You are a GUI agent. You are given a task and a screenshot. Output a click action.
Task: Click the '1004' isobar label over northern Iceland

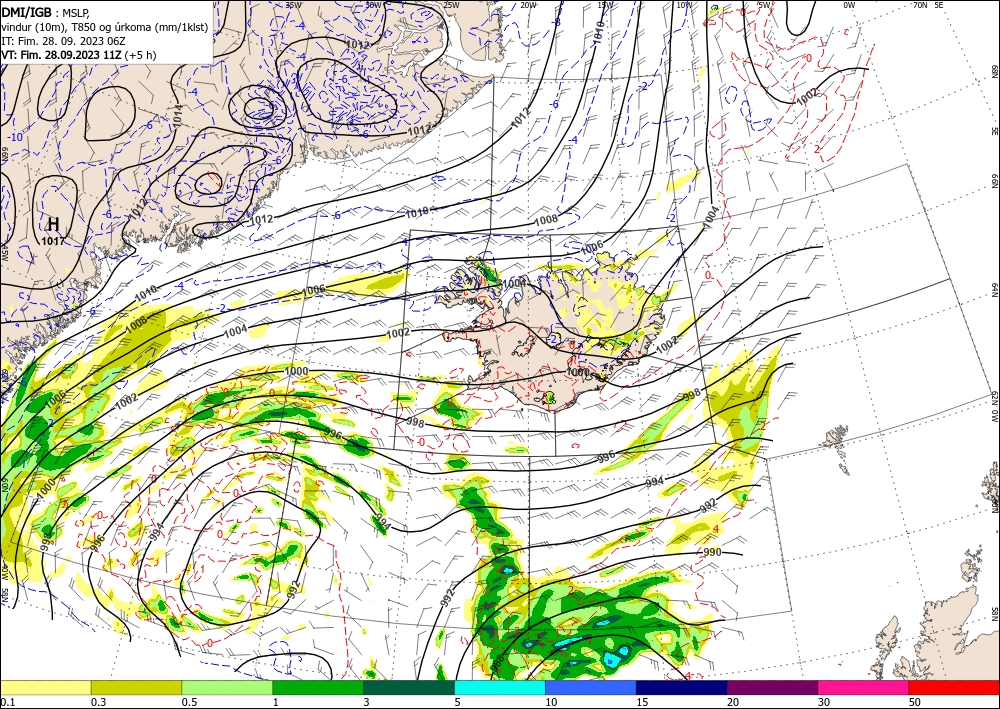(x=514, y=283)
